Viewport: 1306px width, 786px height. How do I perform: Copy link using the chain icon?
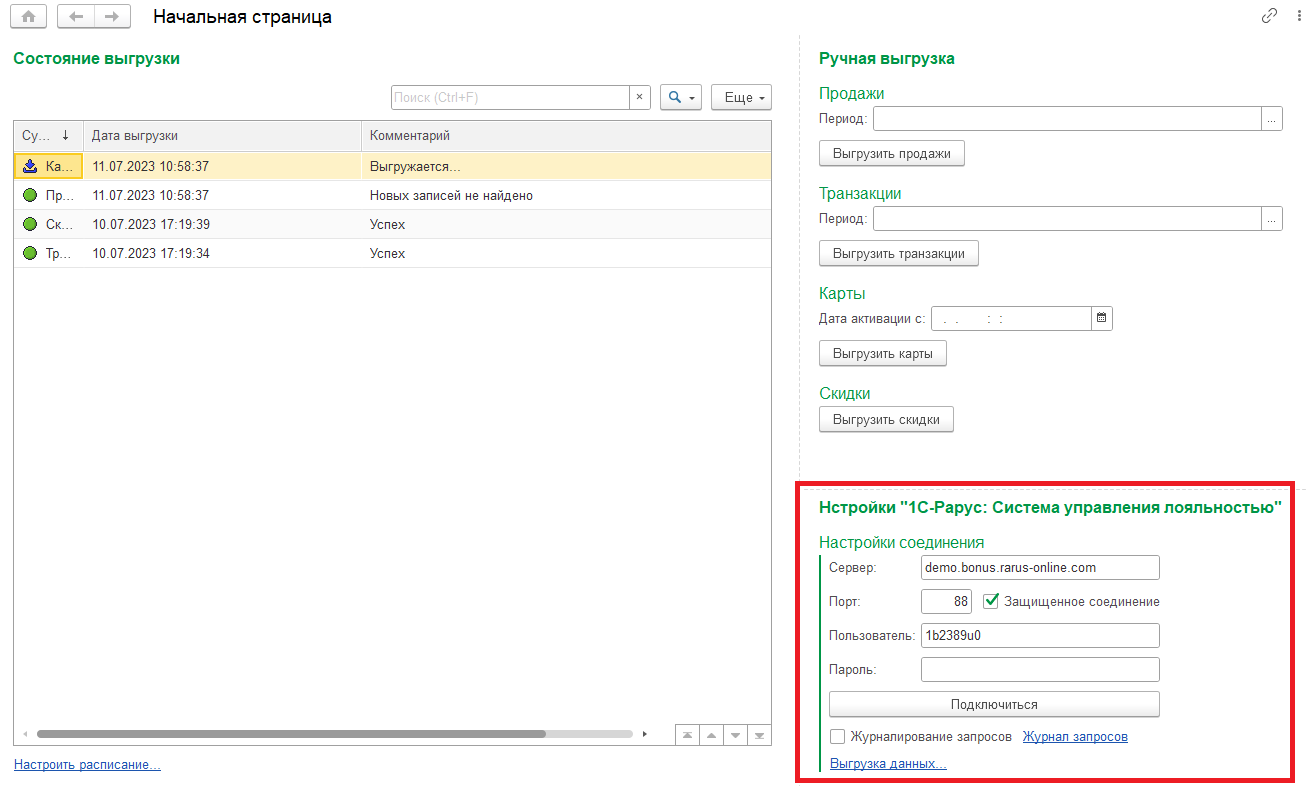[x=1270, y=16]
